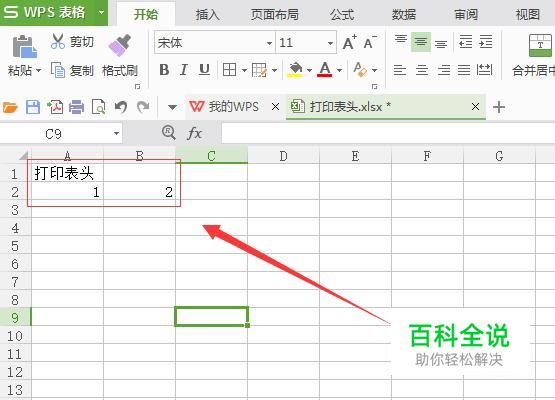Screen dimensions: 555x400
Task: Expand the clear formatting dropdown arrow
Action: click(x=374, y=70)
